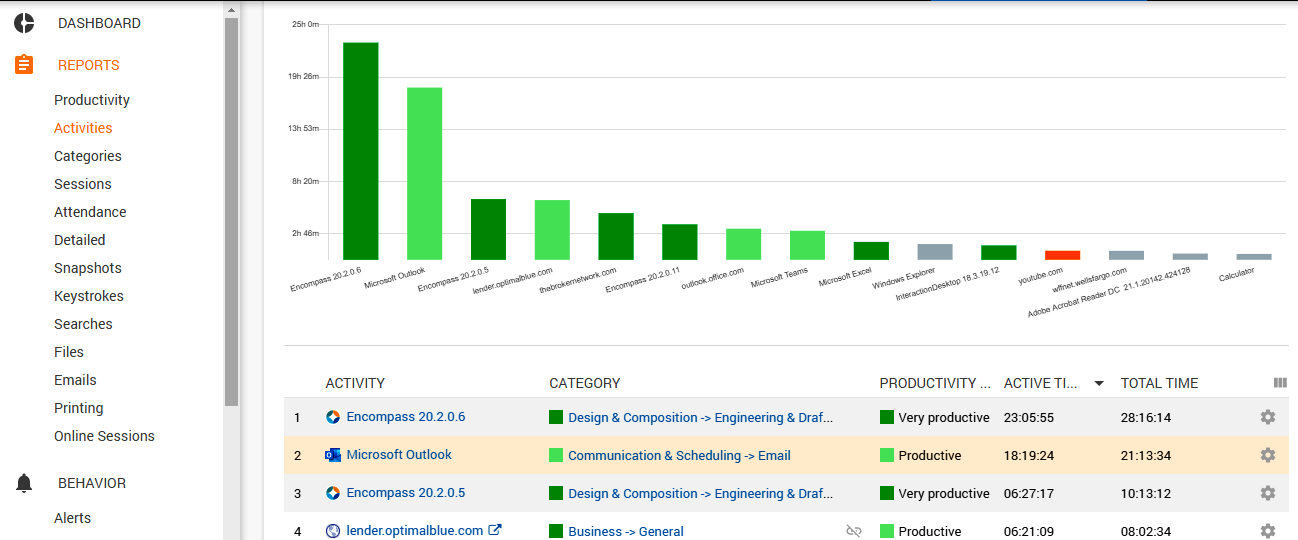The image size is (1298, 540).
Task: Open Alerts under Behavior
Action: (72, 518)
